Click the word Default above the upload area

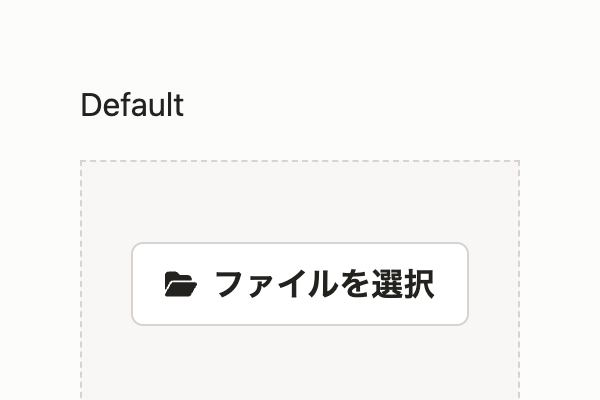pyautogui.click(x=132, y=104)
